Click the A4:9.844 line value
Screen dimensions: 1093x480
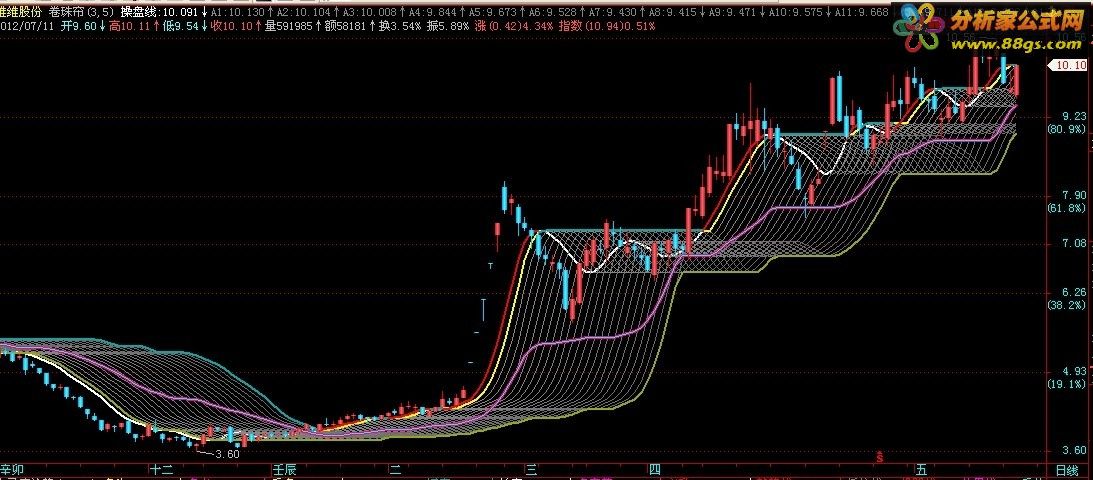pyautogui.click(x=432, y=13)
